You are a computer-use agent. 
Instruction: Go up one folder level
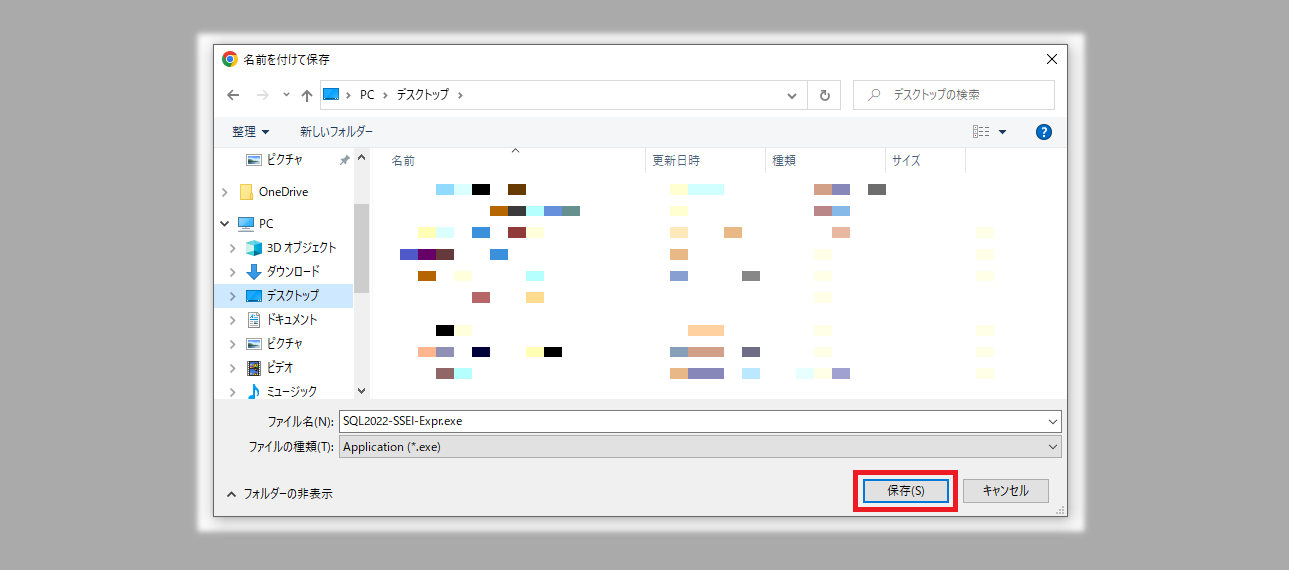coord(307,95)
